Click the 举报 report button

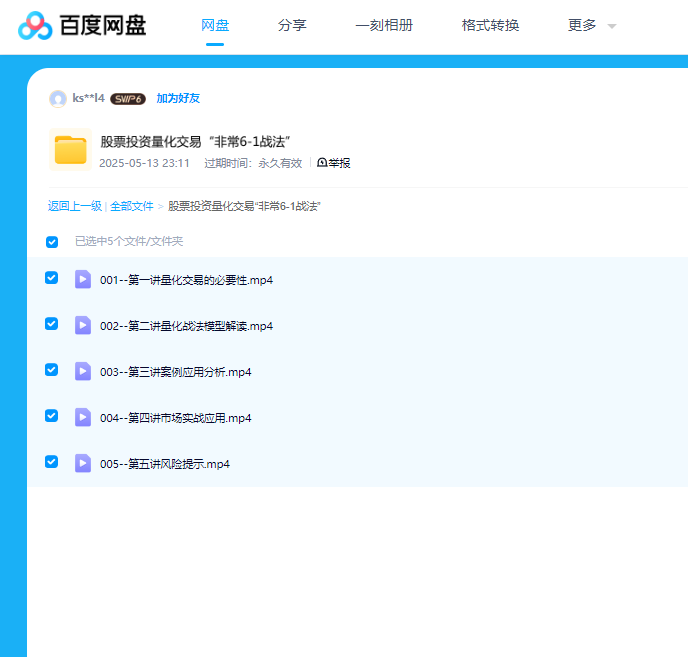(334, 163)
